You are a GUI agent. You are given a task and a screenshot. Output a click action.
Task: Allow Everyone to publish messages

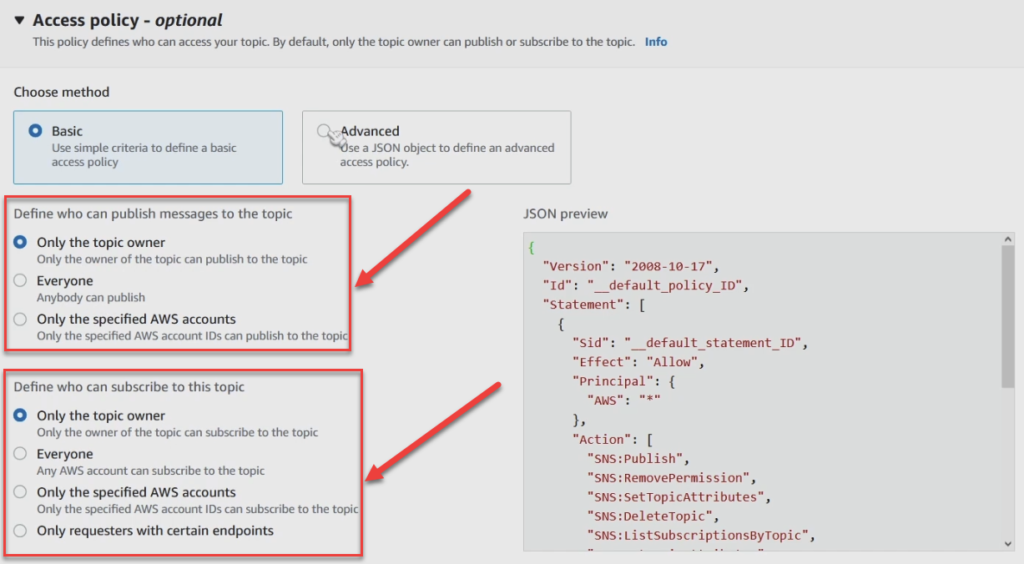pos(20,281)
